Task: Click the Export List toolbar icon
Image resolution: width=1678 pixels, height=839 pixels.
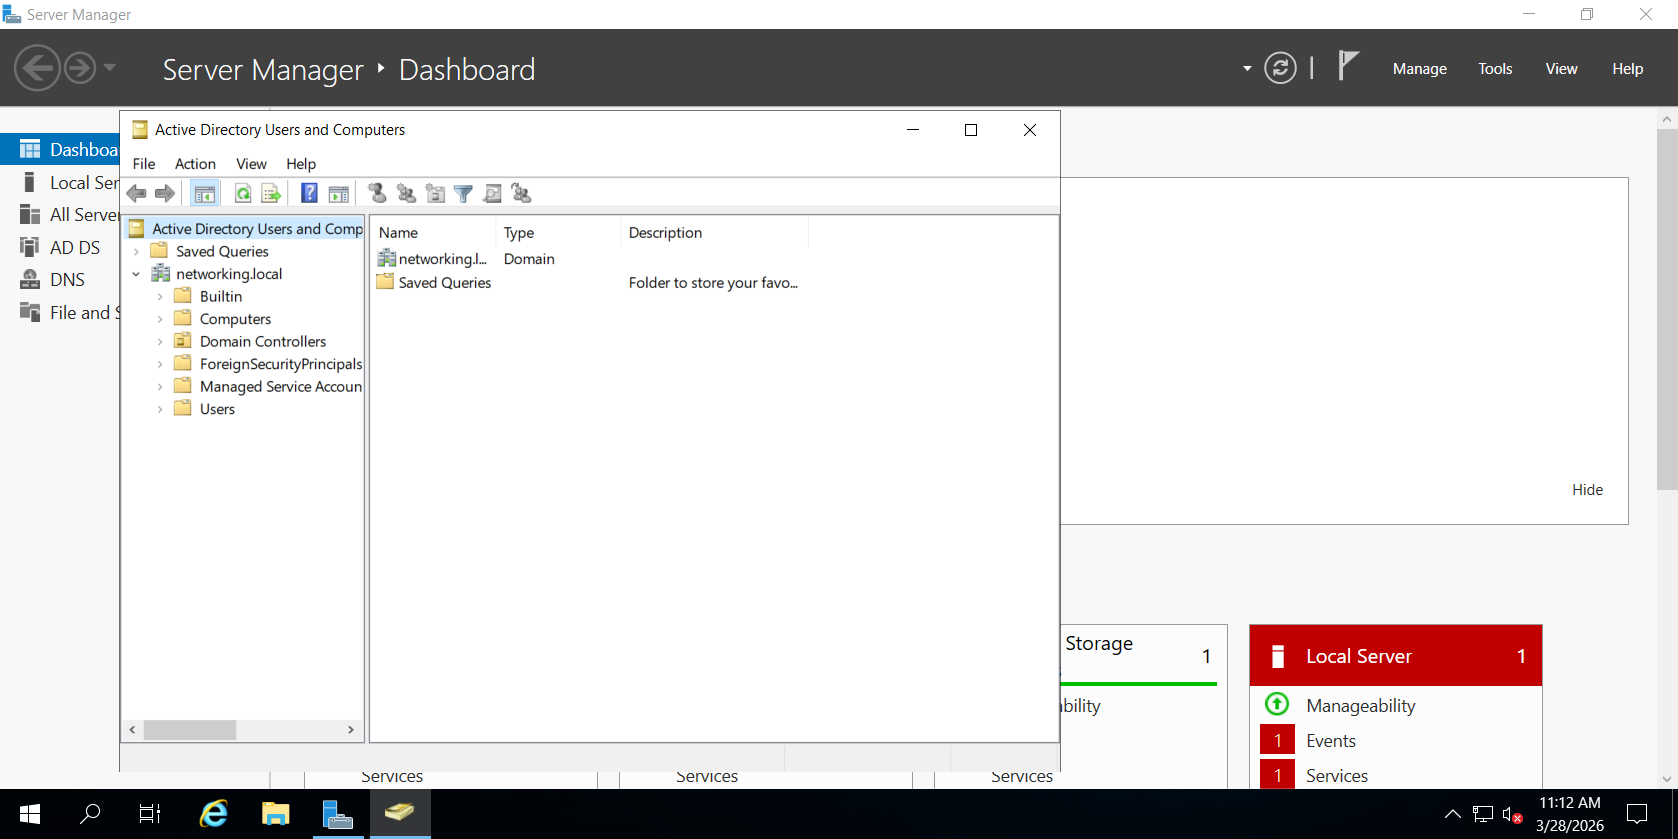Action: pos(271,194)
